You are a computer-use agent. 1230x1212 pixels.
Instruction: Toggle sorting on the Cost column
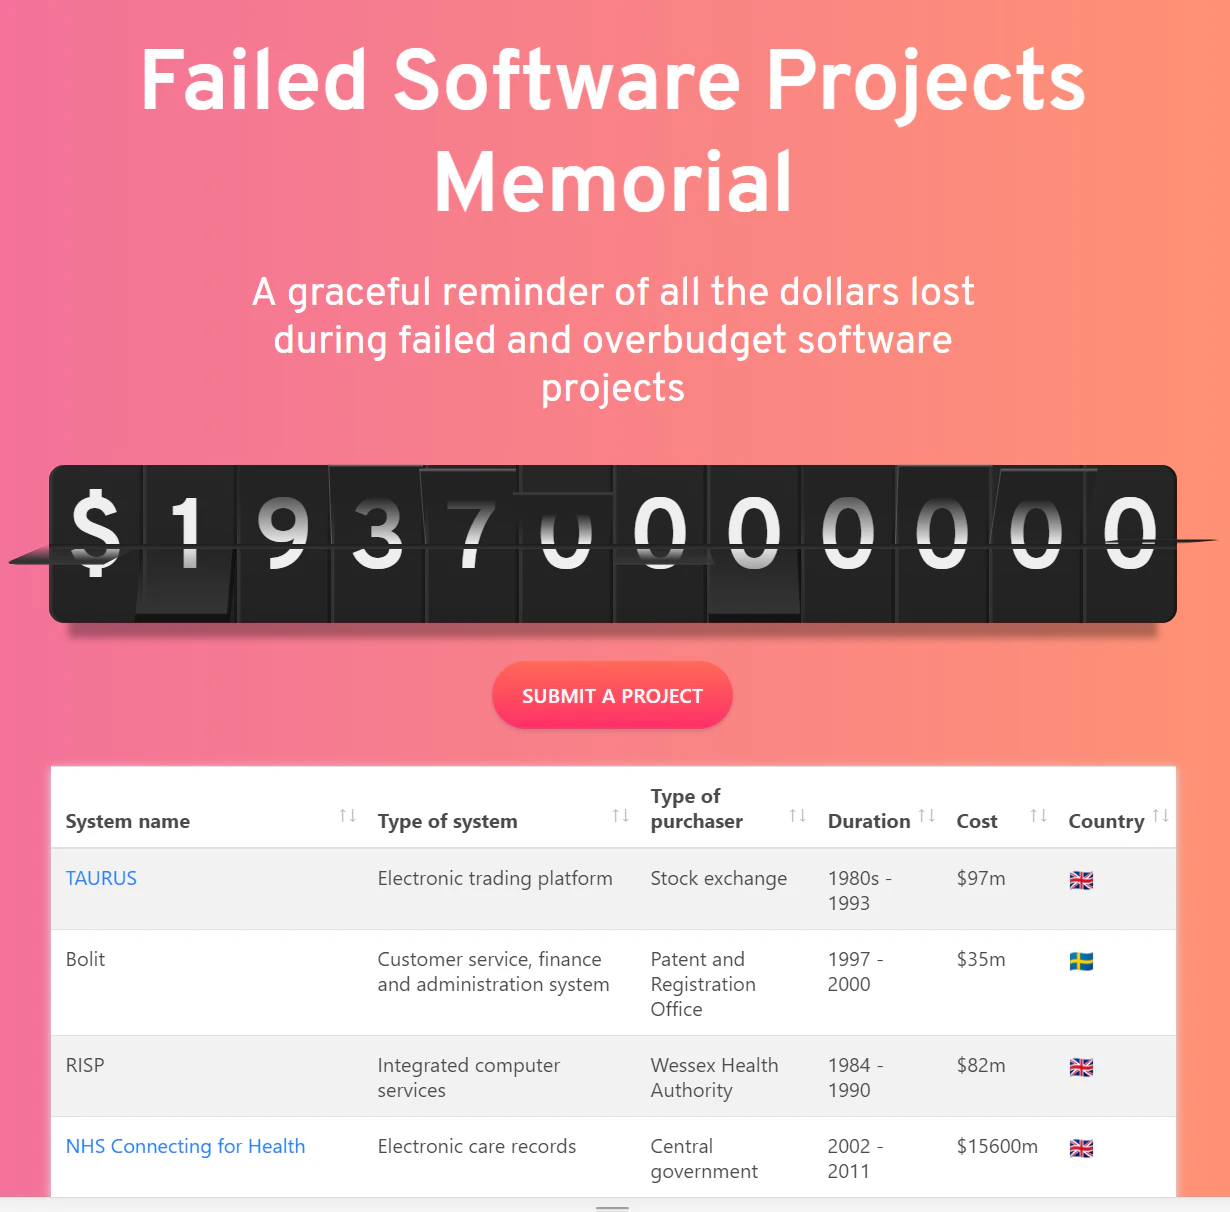click(x=1038, y=815)
